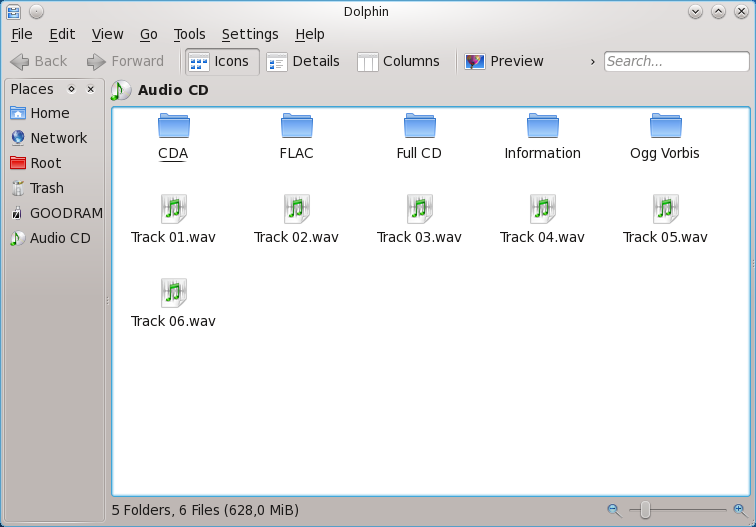Click the Network globe icon
Viewport: 756px width, 527px height.
[x=18, y=138]
